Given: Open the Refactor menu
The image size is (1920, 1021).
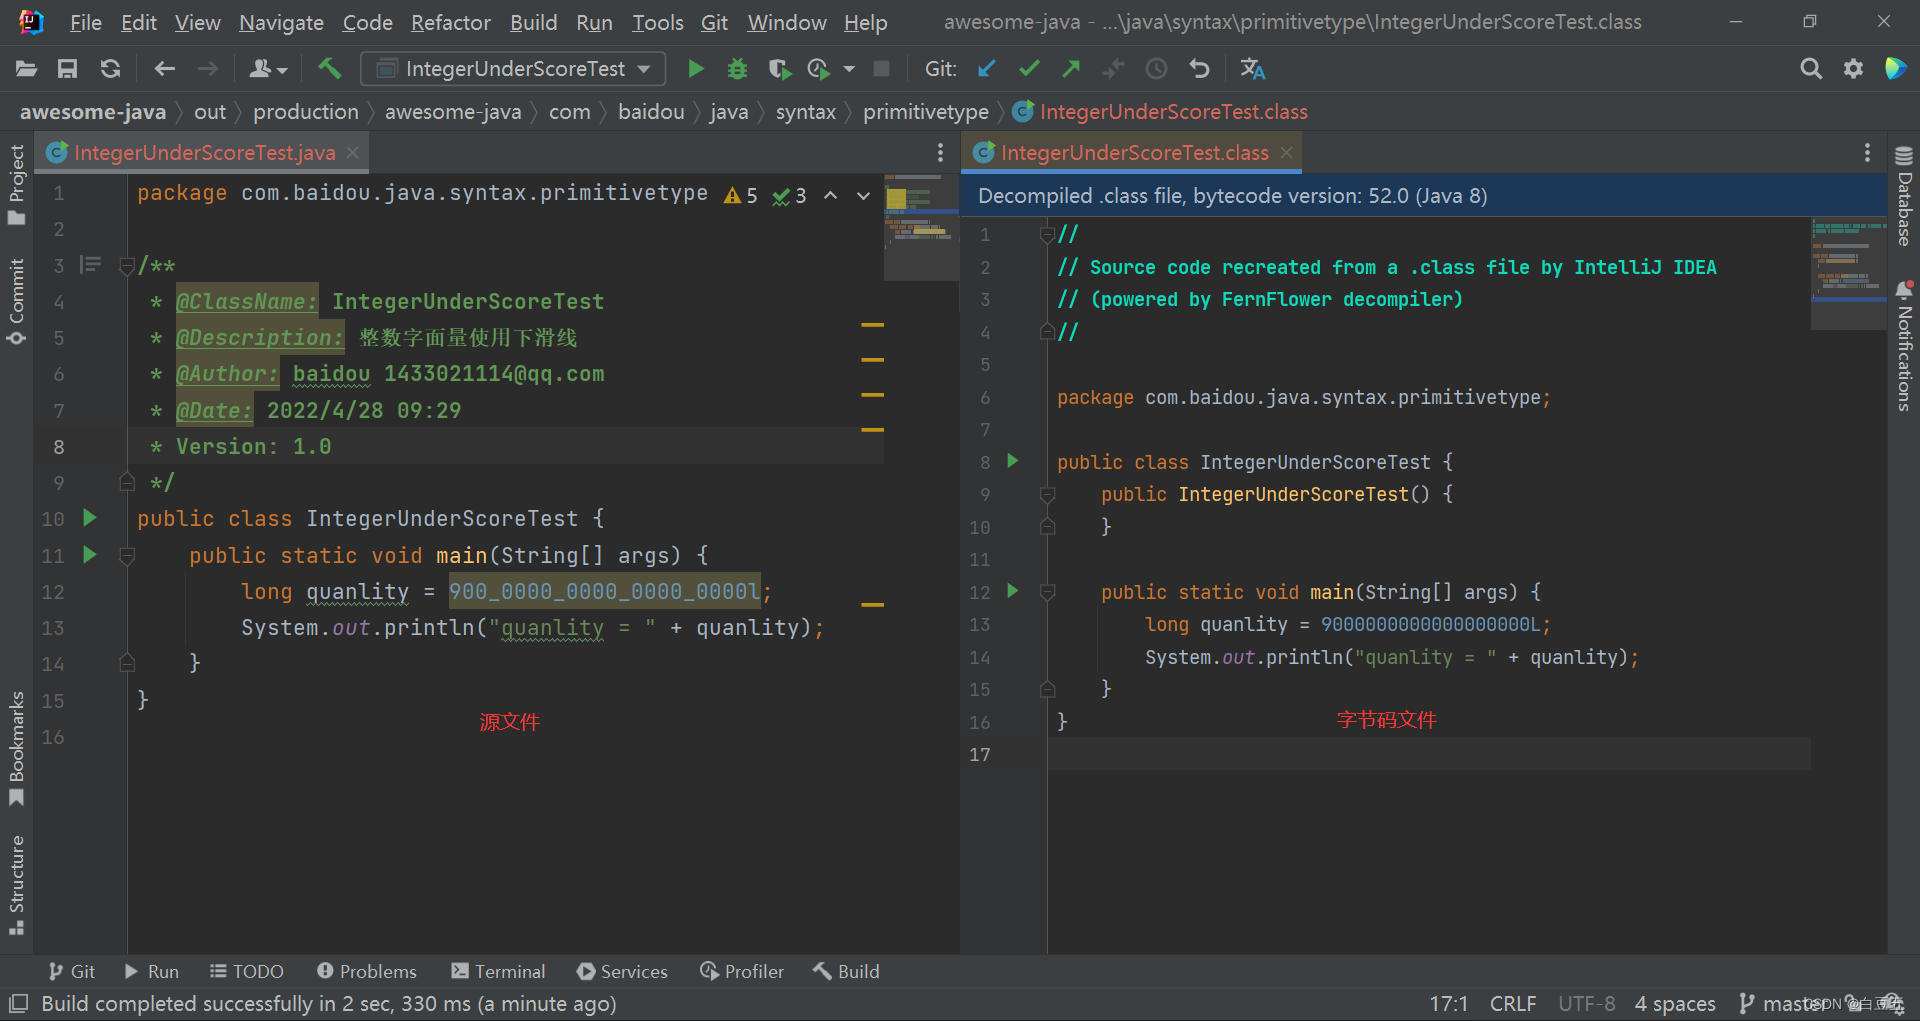Looking at the screenshot, I should click(451, 22).
